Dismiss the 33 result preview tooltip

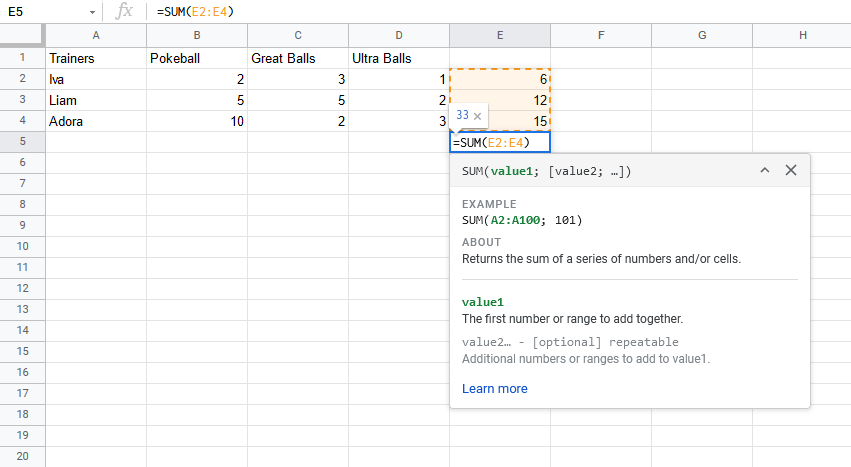(477, 116)
